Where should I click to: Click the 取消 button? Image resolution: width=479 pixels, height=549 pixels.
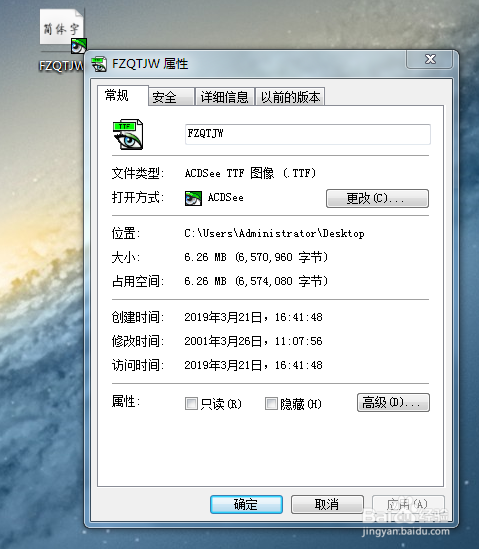point(327,505)
